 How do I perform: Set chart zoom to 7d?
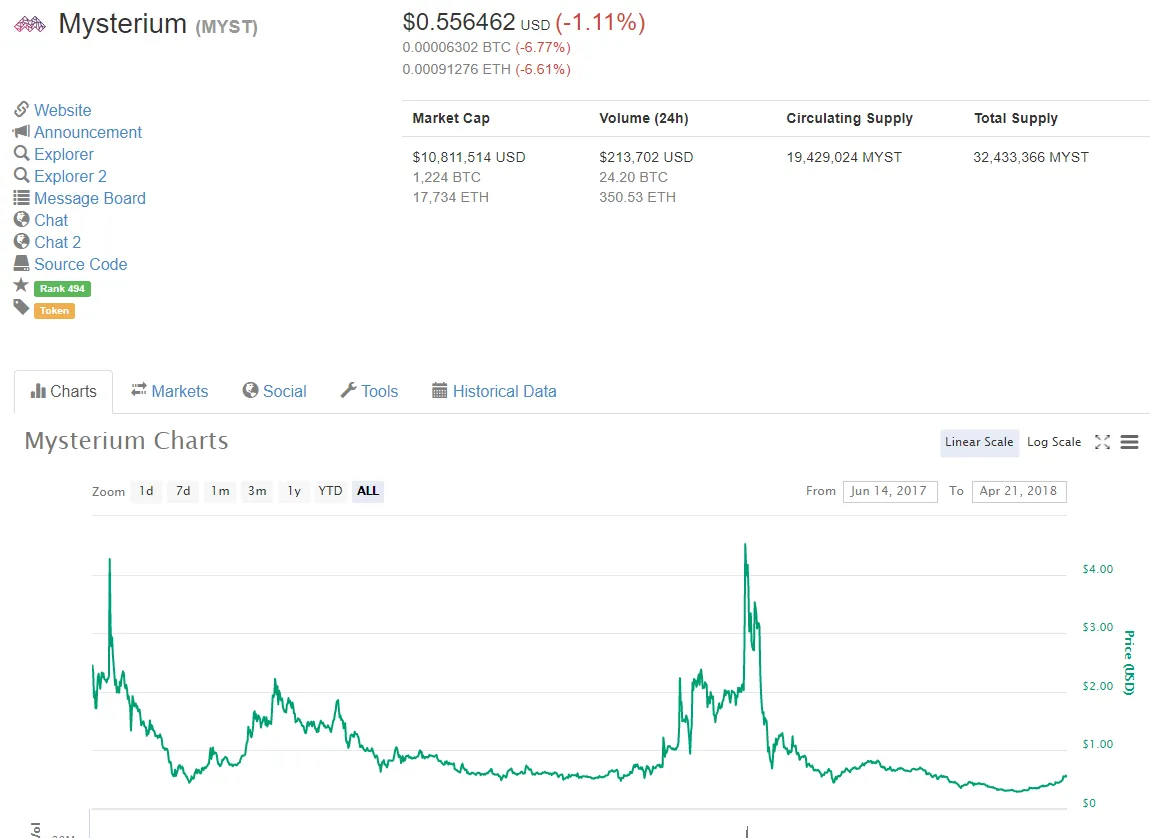pyautogui.click(x=183, y=491)
